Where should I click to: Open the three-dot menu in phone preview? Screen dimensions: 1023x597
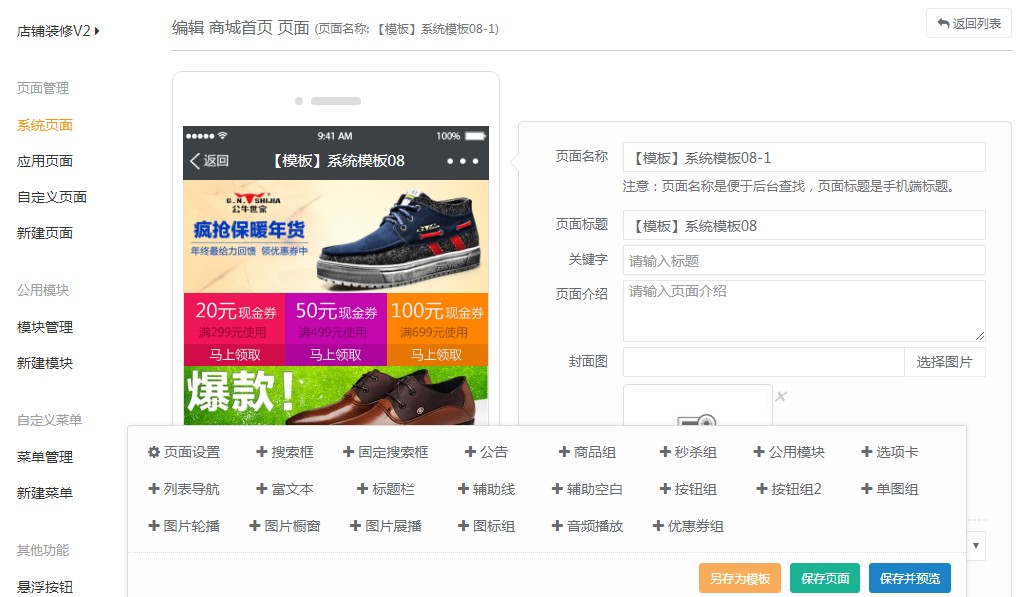(463, 161)
